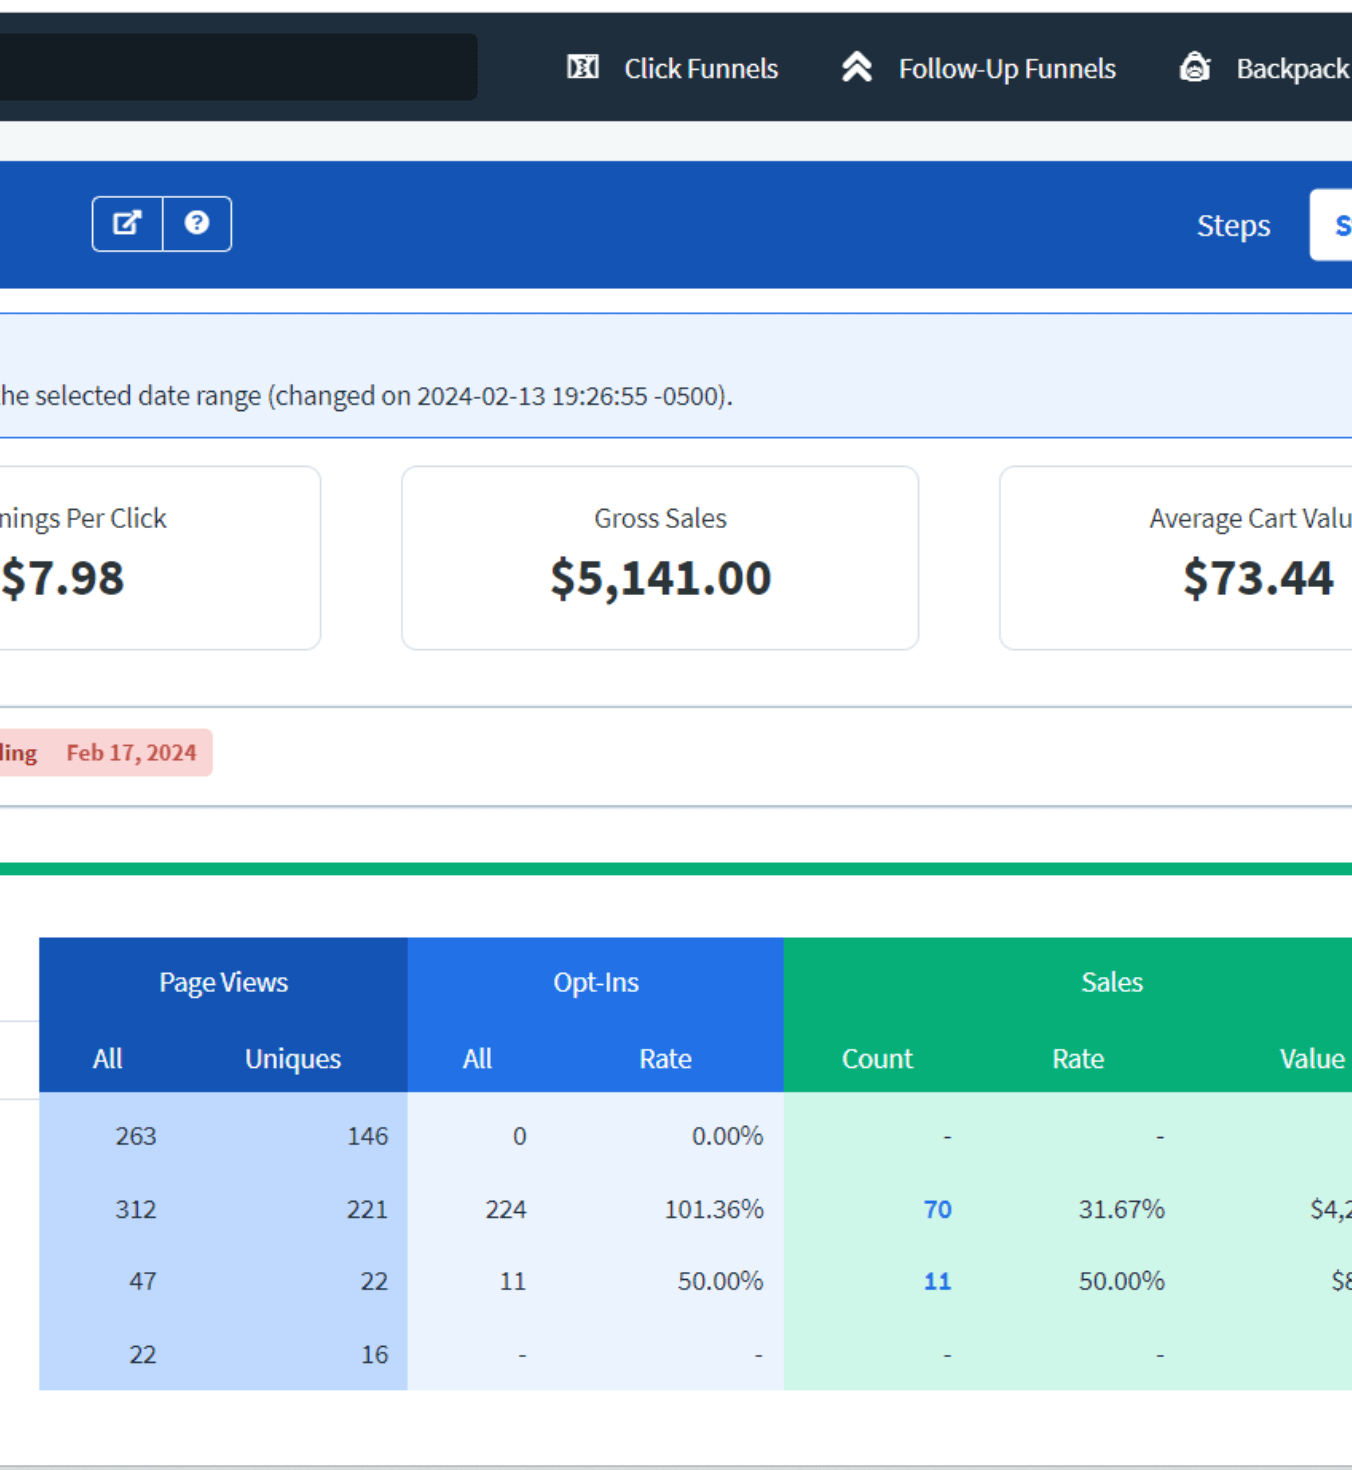Click the Count subheader under Sales

click(877, 1058)
